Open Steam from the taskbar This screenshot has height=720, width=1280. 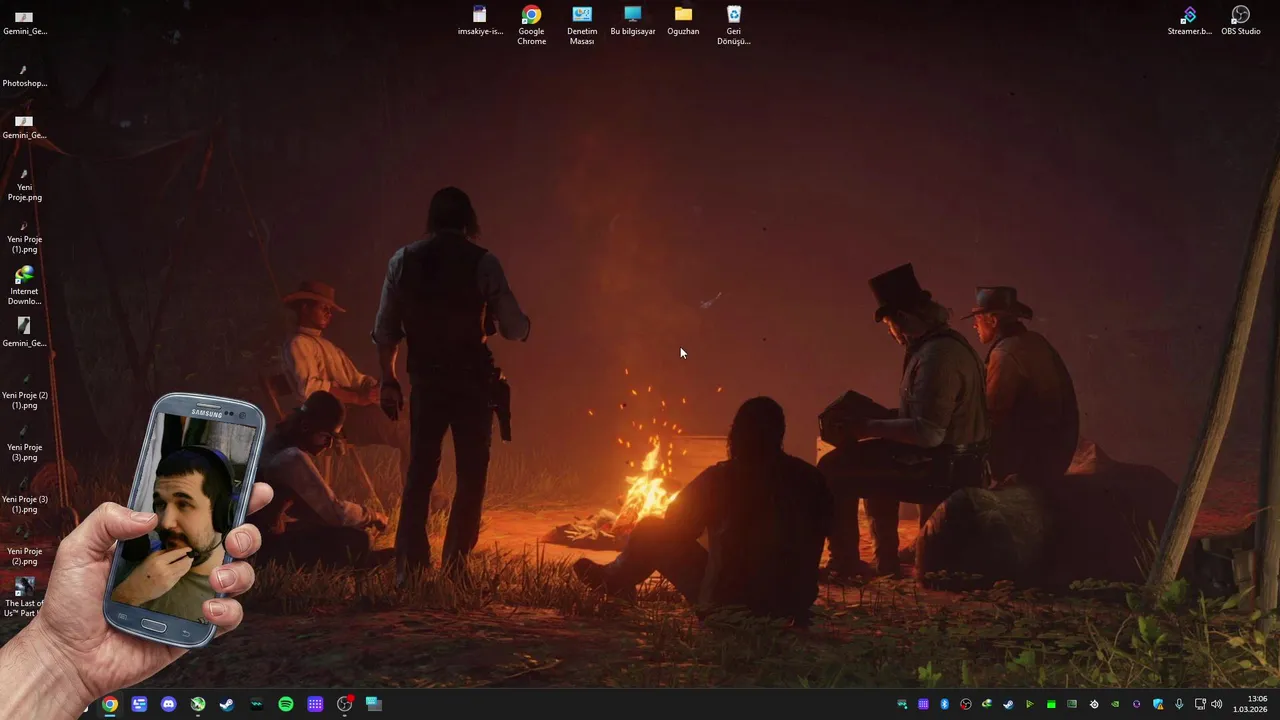(227, 704)
